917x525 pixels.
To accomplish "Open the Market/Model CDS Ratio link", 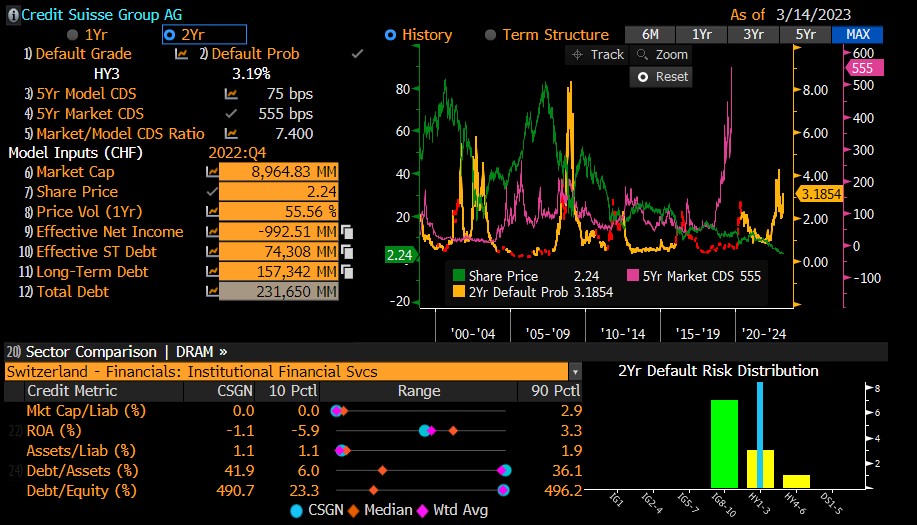I will [120, 133].
